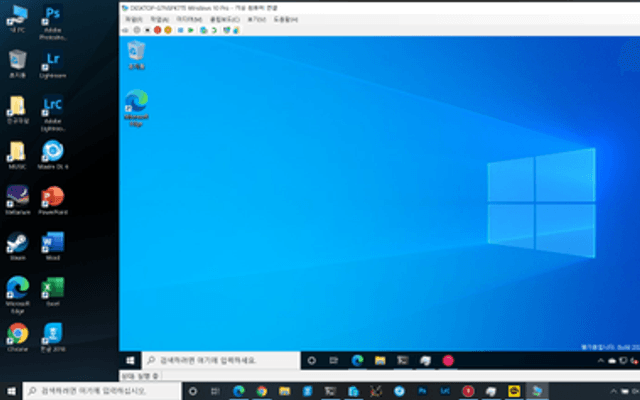Select the Word desktop shortcut
Image resolution: width=640 pixels, height=400 pixels.
click(x=53, y=246)
